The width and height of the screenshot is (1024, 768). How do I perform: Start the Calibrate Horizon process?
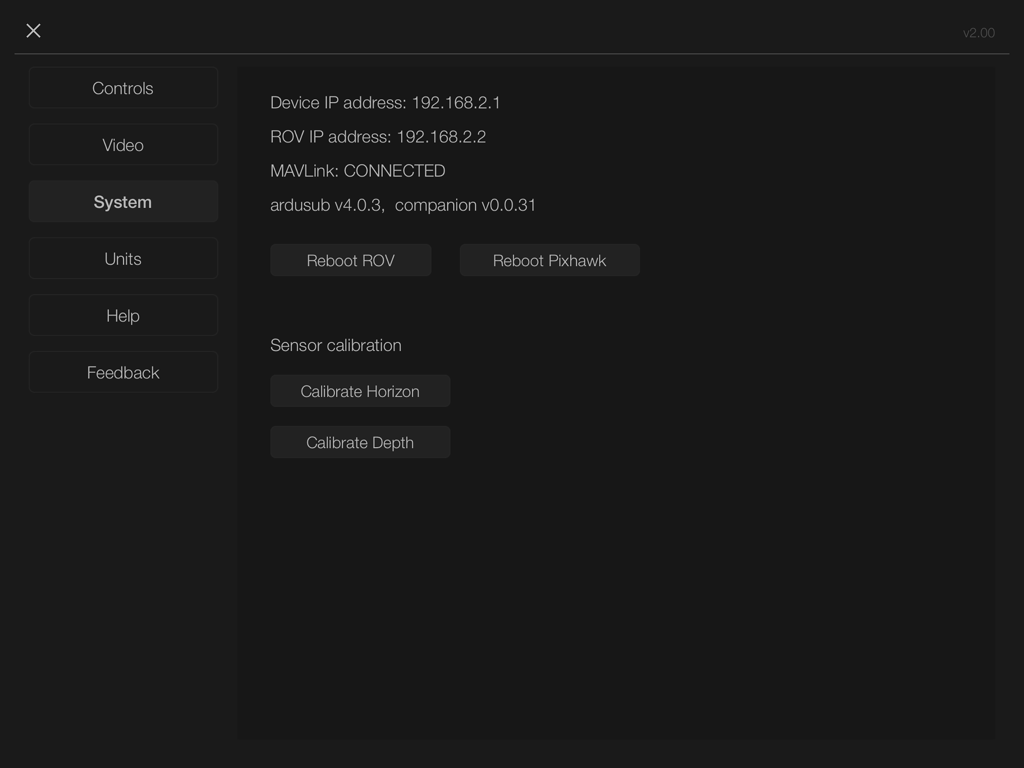click(x=360, y=391)
